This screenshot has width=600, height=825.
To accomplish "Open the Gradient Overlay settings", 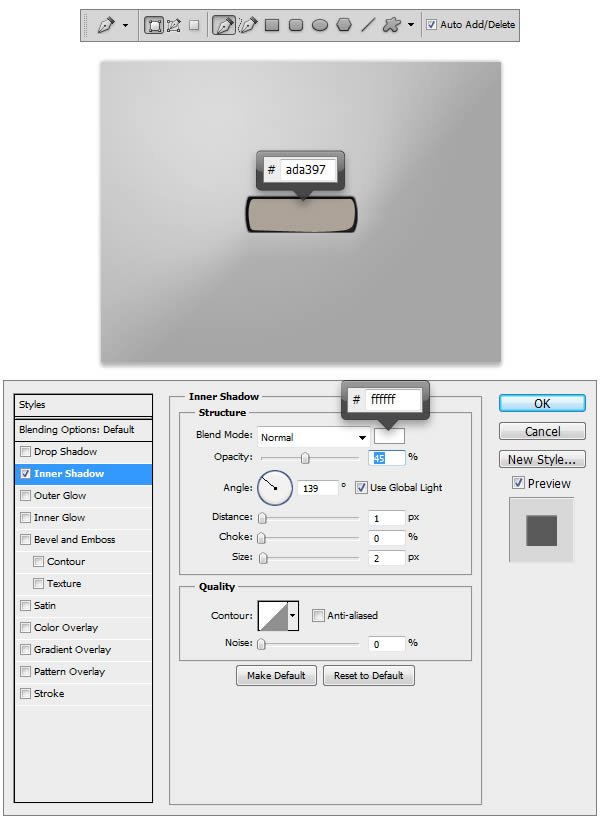I will click(72, 650).
